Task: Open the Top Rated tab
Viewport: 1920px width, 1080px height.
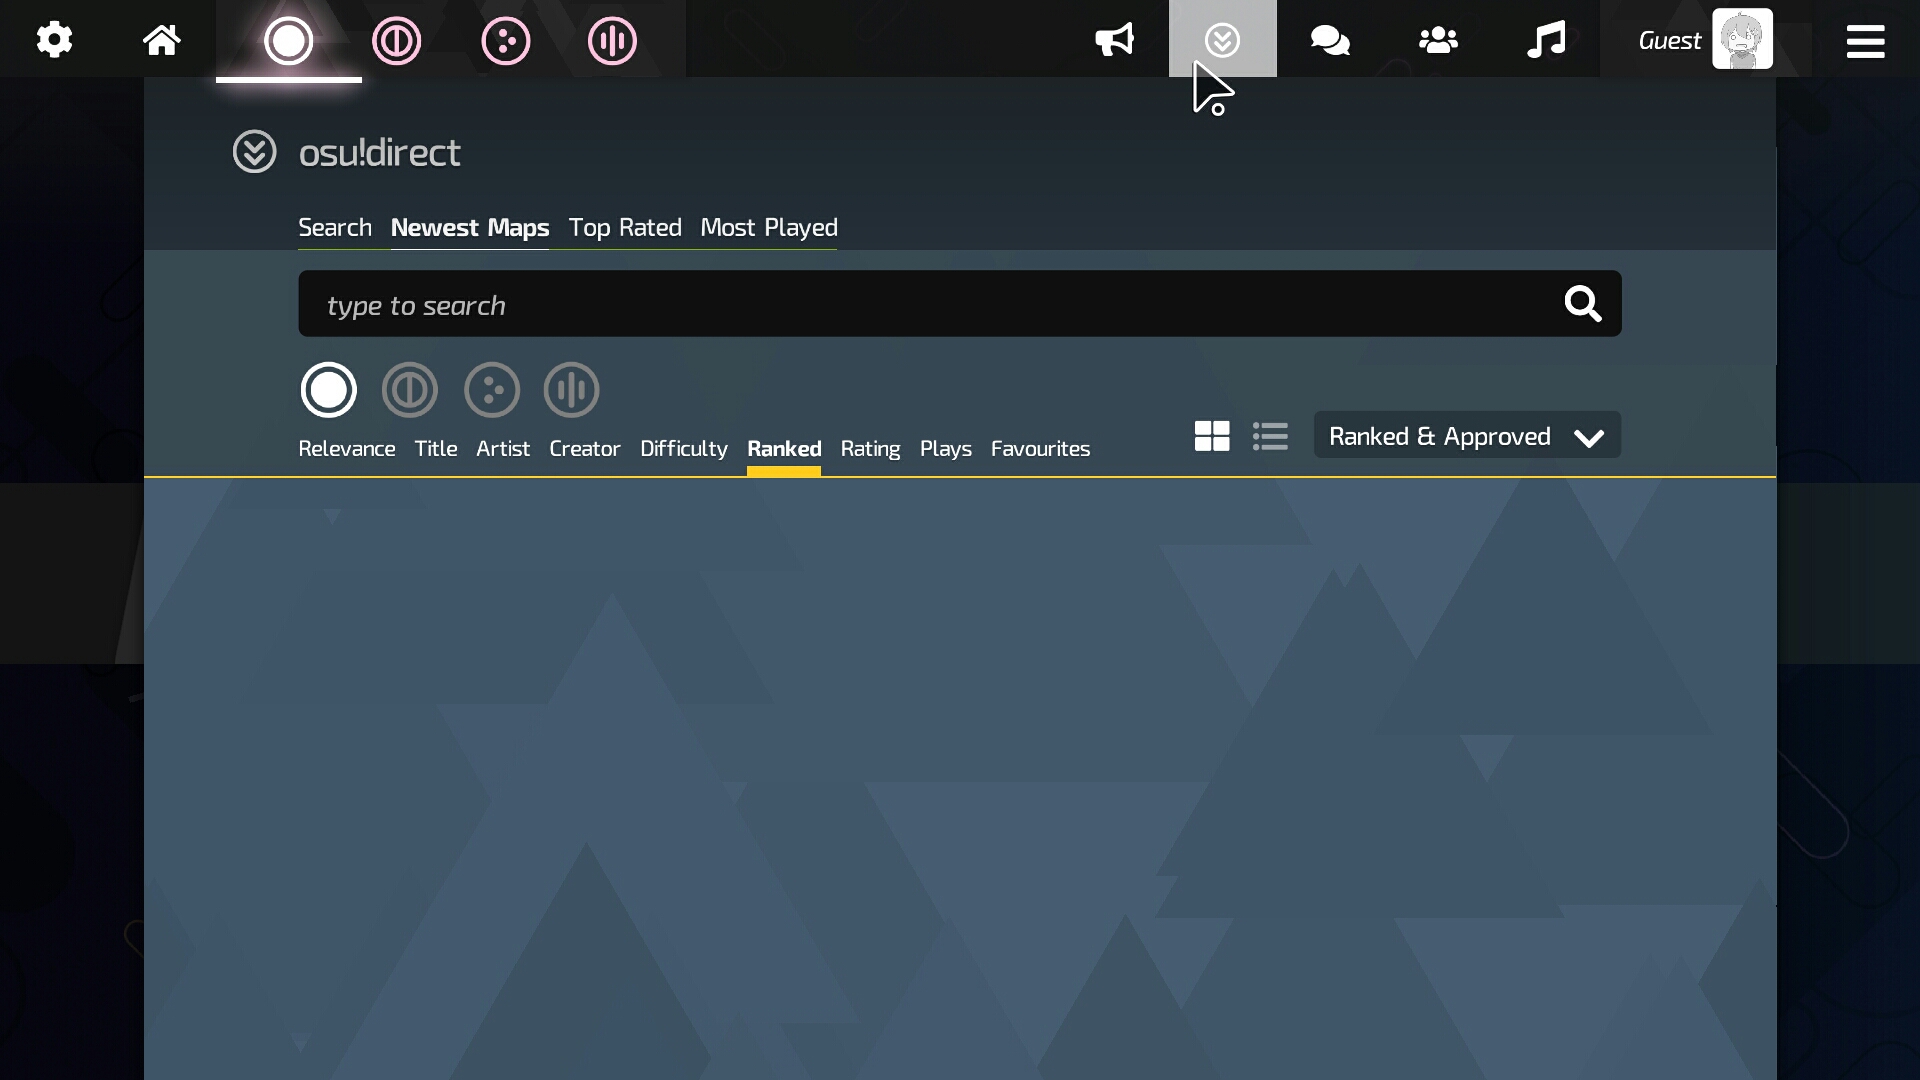Action: 625,228
